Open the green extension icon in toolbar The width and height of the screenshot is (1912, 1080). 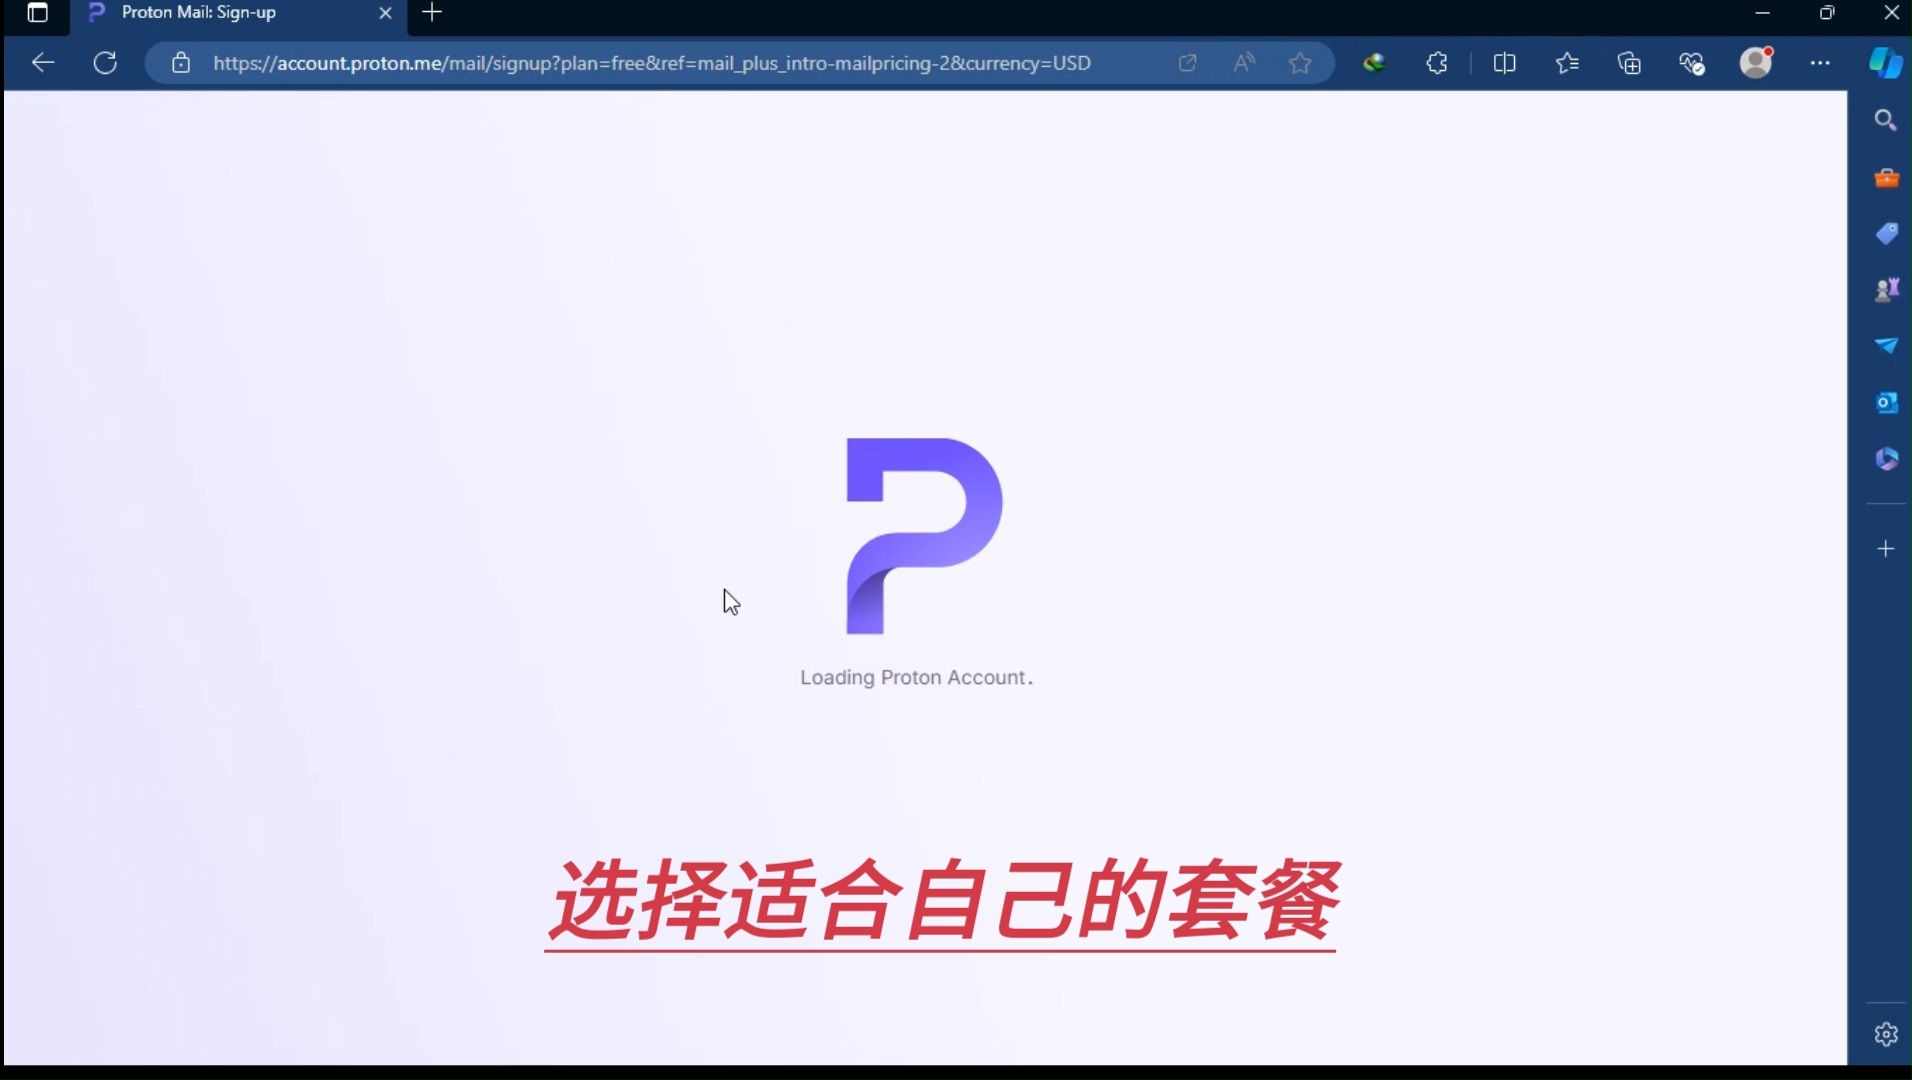click(1374, 63)
